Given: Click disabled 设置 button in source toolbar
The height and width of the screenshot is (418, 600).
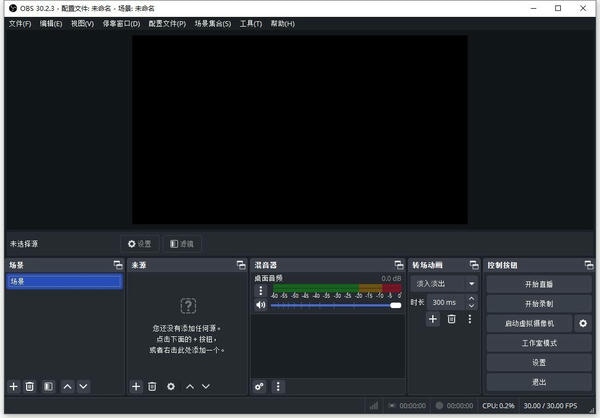Looking at the screenshot, I should (x=140, y=244).
